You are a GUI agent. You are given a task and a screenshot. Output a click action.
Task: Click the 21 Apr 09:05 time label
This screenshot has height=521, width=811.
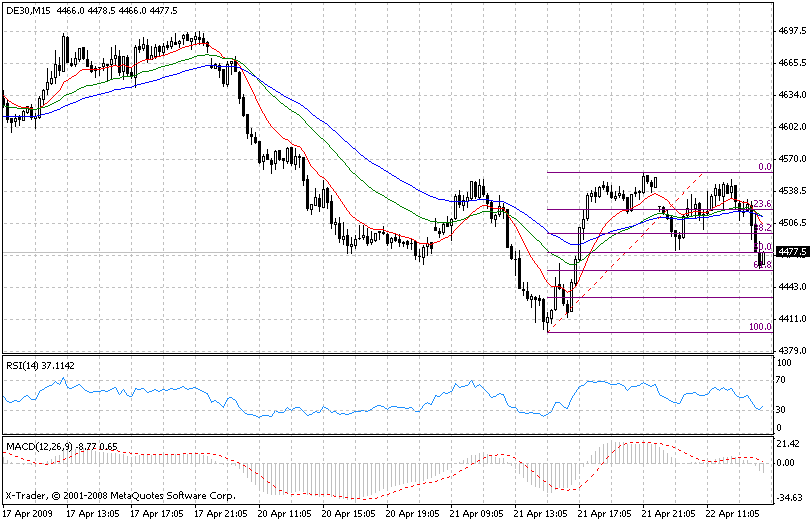473,512
